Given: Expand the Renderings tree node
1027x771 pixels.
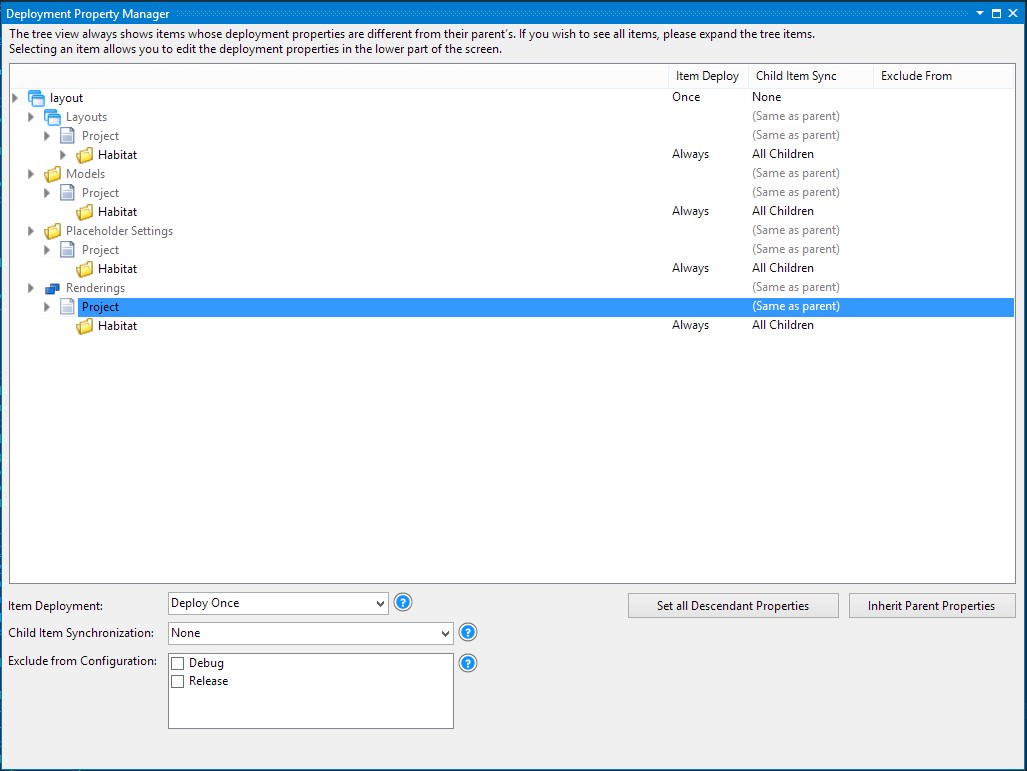Looking at the screenshot, I should point(31,287).
